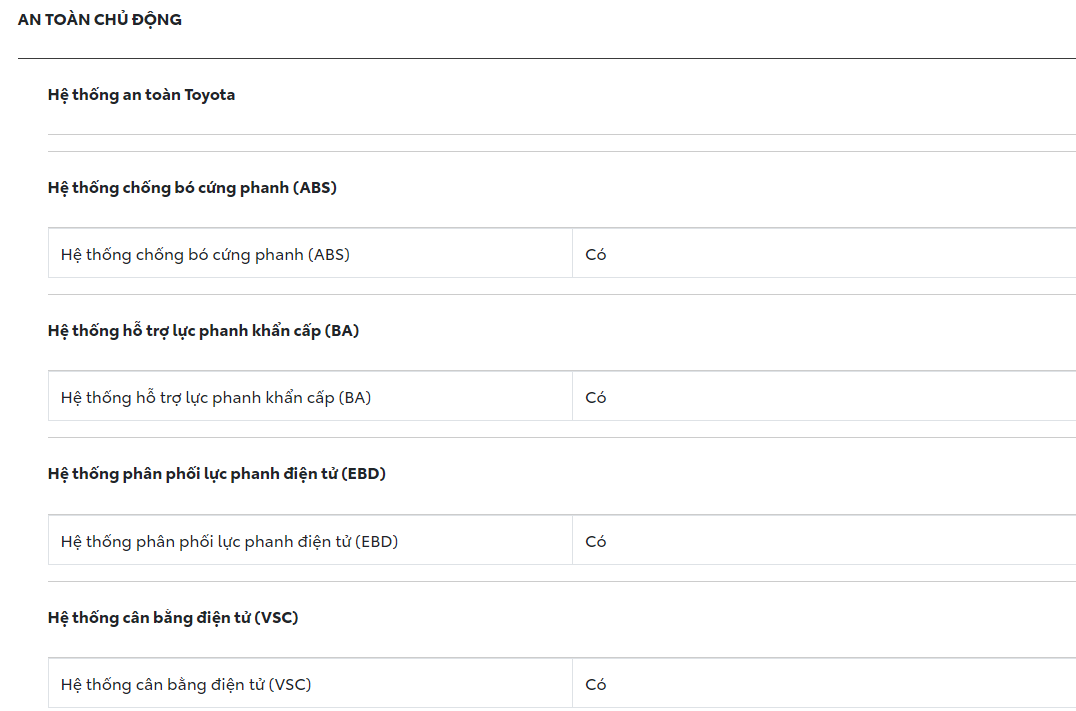Viewport: 1076px width, 711px height.
Task: Collapse the bold cân bằng điện tử (VSC) heading
Action: coord(173,618)
